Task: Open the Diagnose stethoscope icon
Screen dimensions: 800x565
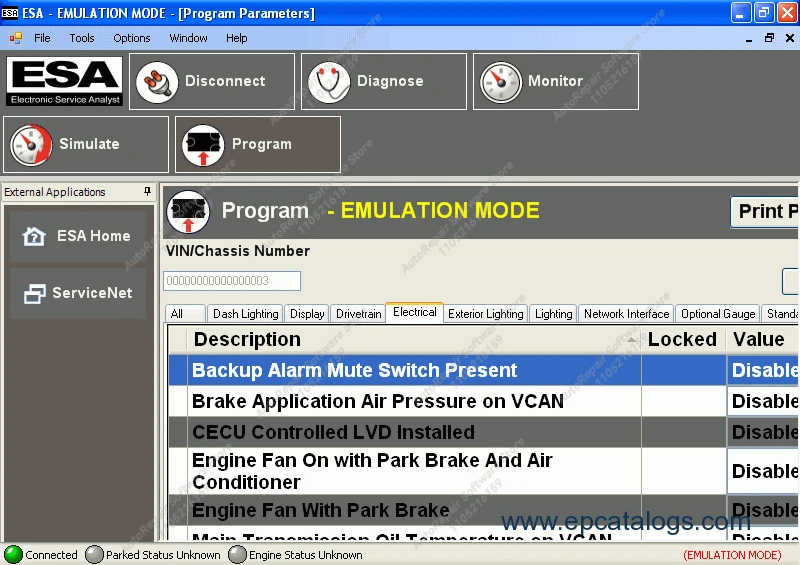Action: (x=329, y=82)
